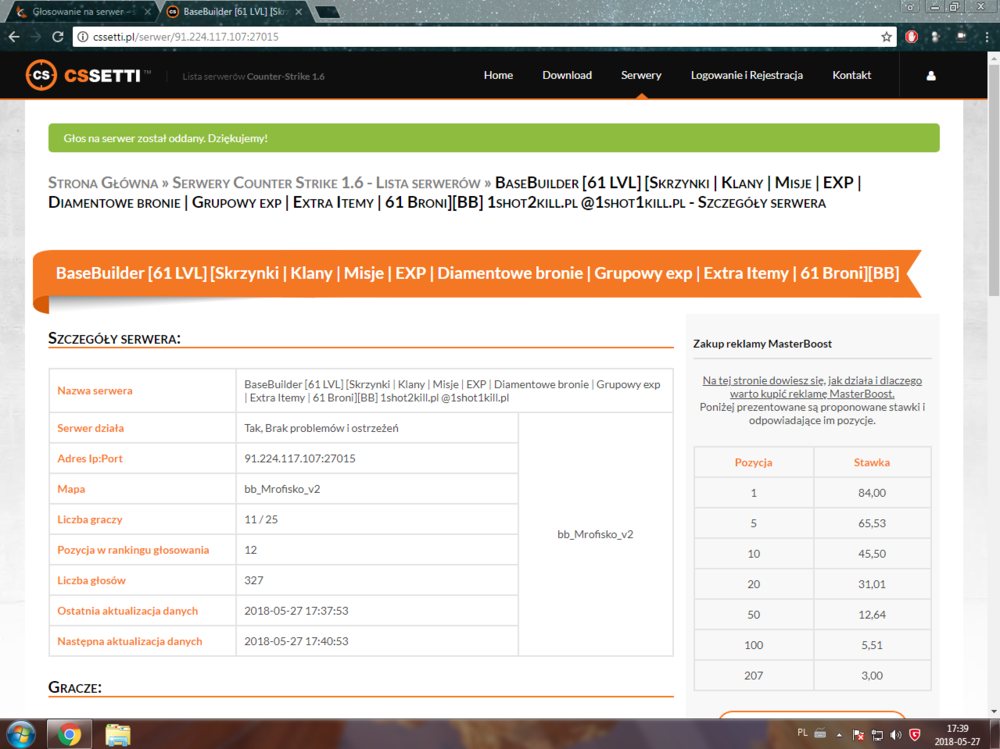Click the site info icon in address bar
Viewport: 1000px width, 749px height.
pos(82,37)
